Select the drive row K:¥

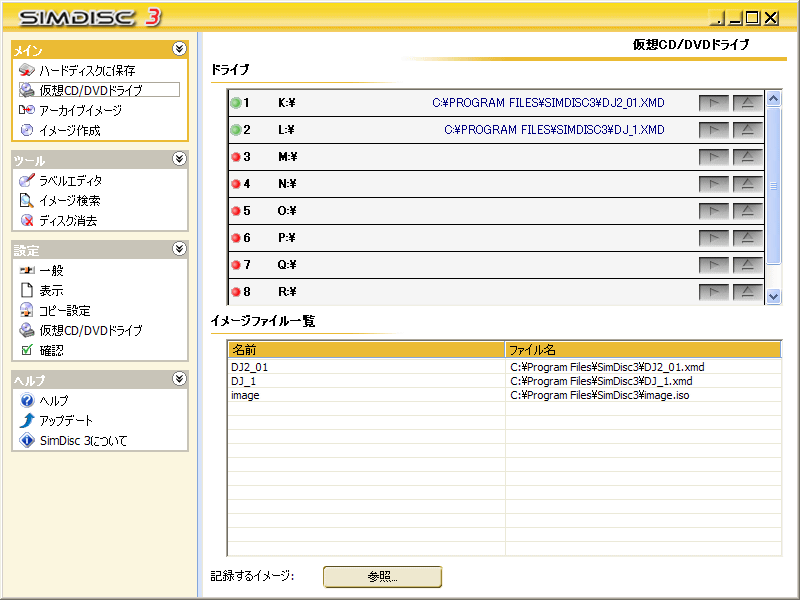(496, 103)
